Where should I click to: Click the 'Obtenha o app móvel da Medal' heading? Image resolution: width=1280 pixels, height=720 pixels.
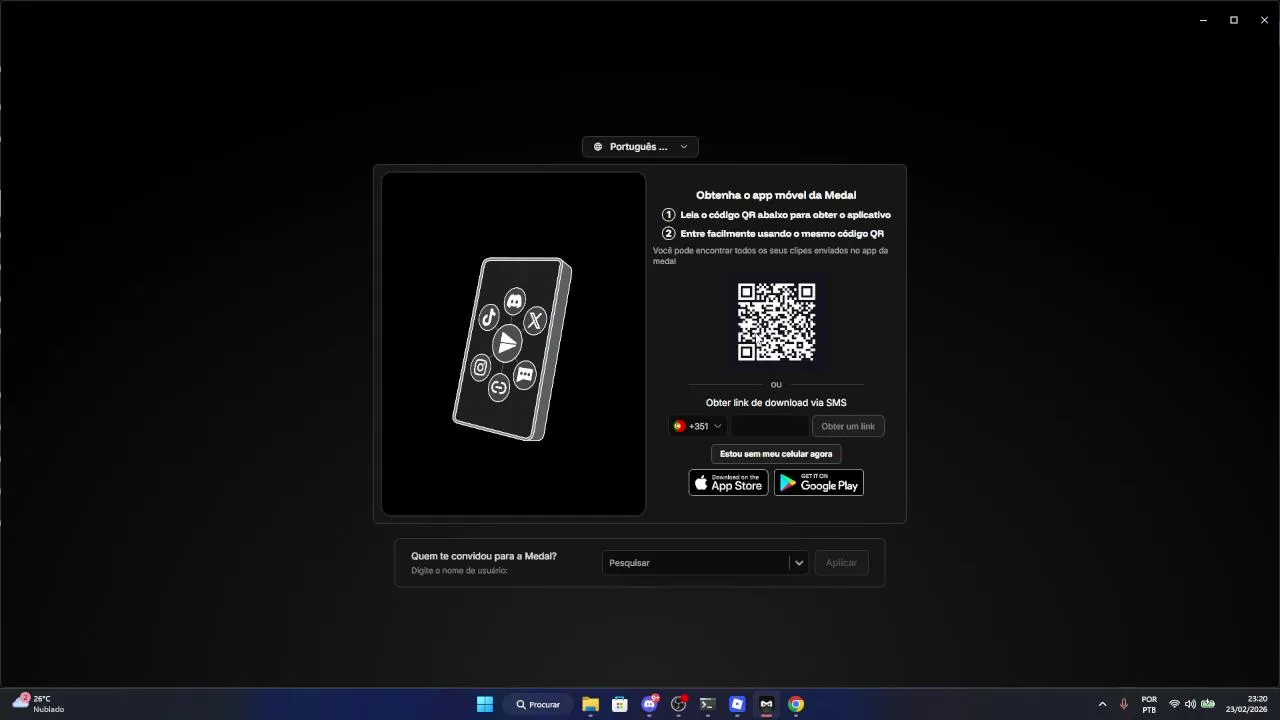(x=776, y=195)
